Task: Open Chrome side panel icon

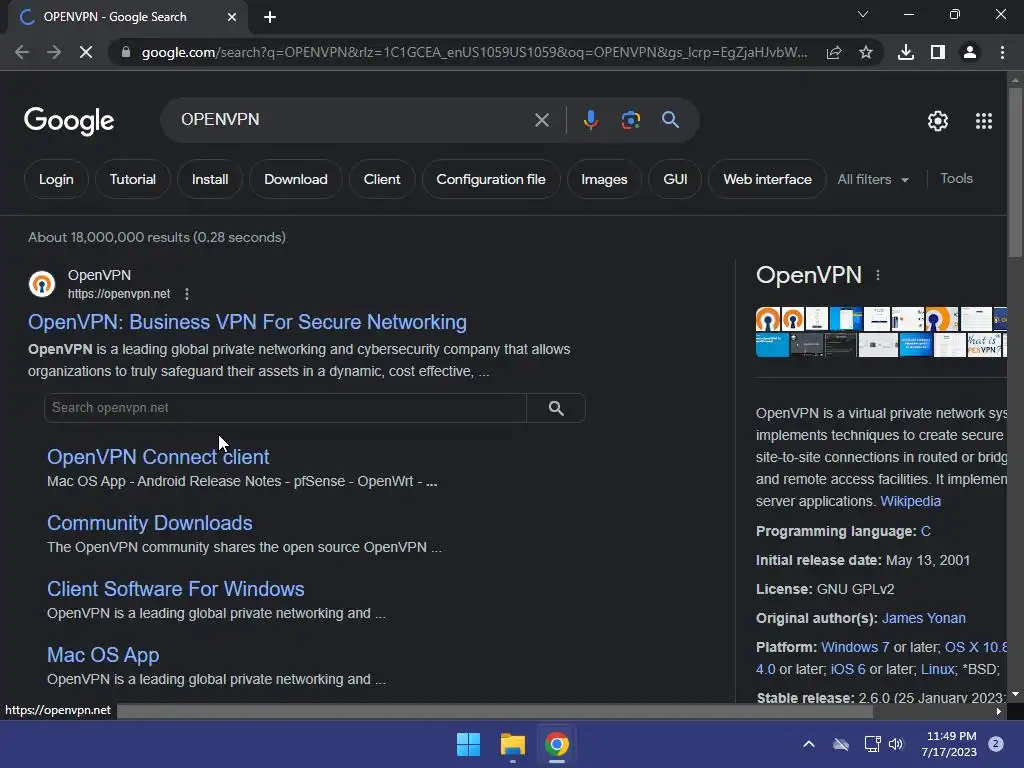Action: click(938, 52)
